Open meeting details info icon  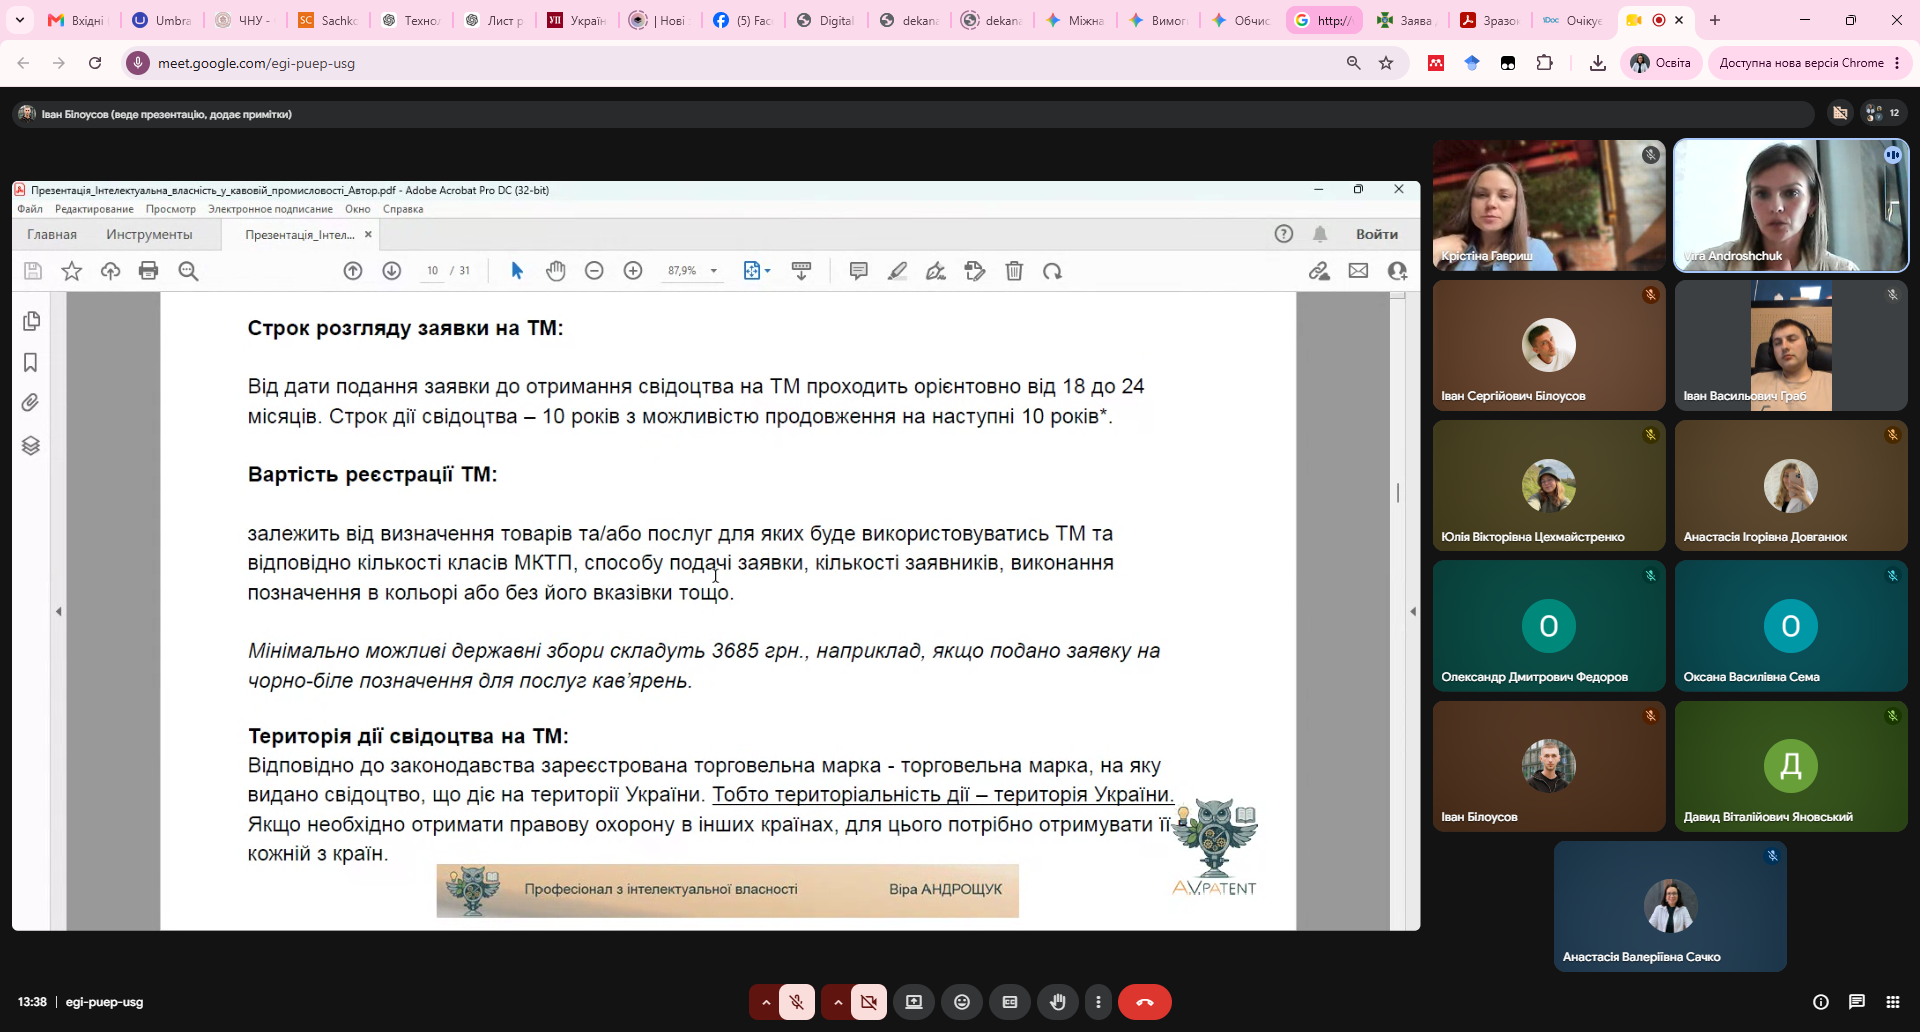point(1821,1002)
